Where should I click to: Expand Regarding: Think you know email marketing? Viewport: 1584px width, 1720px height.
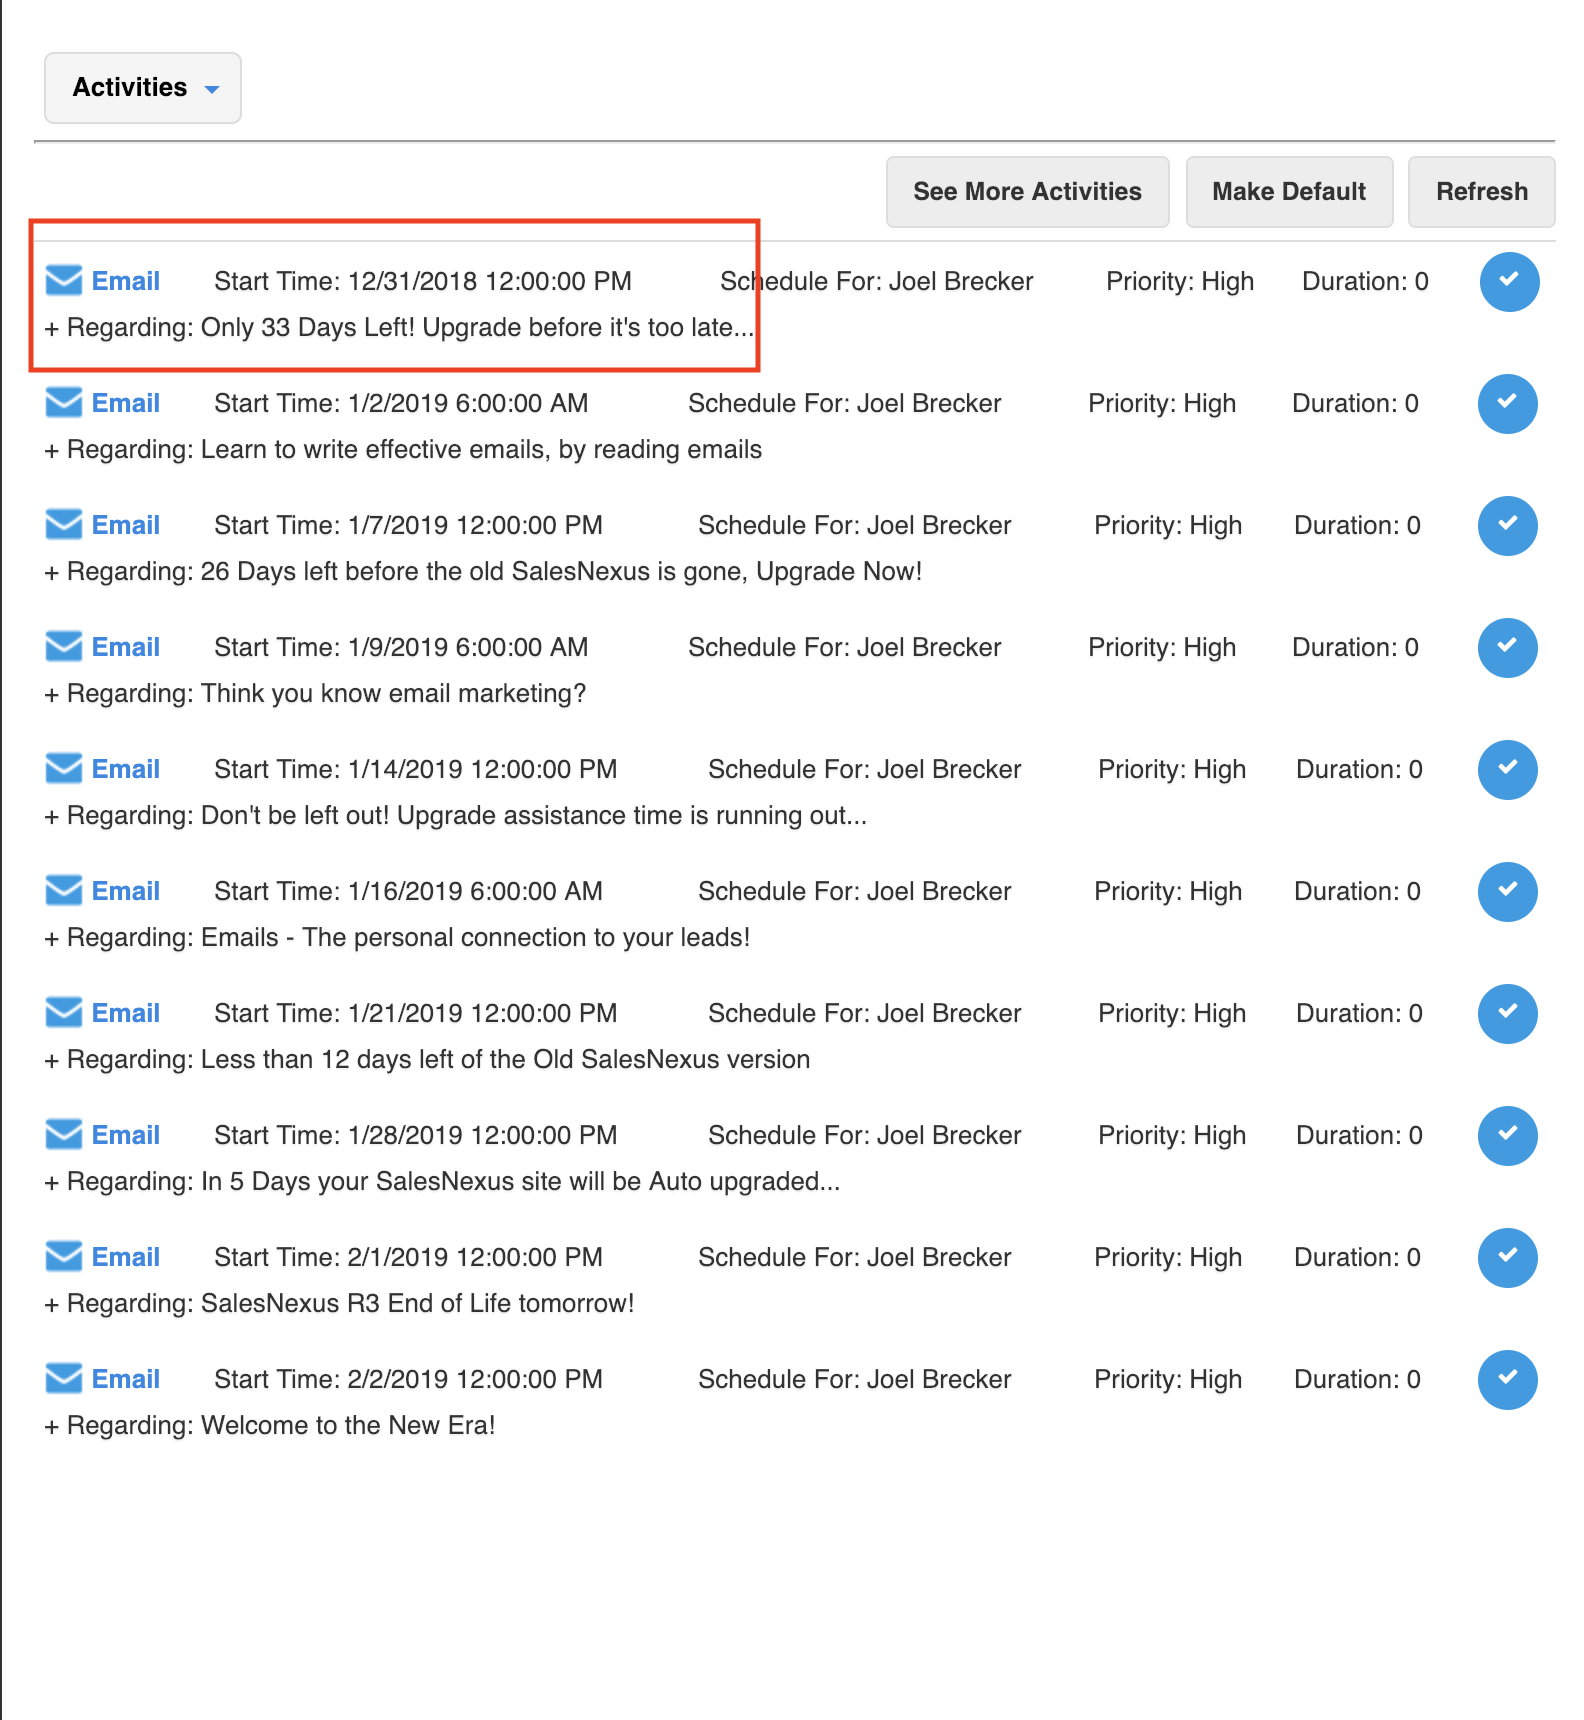click(x=51, y=694)
